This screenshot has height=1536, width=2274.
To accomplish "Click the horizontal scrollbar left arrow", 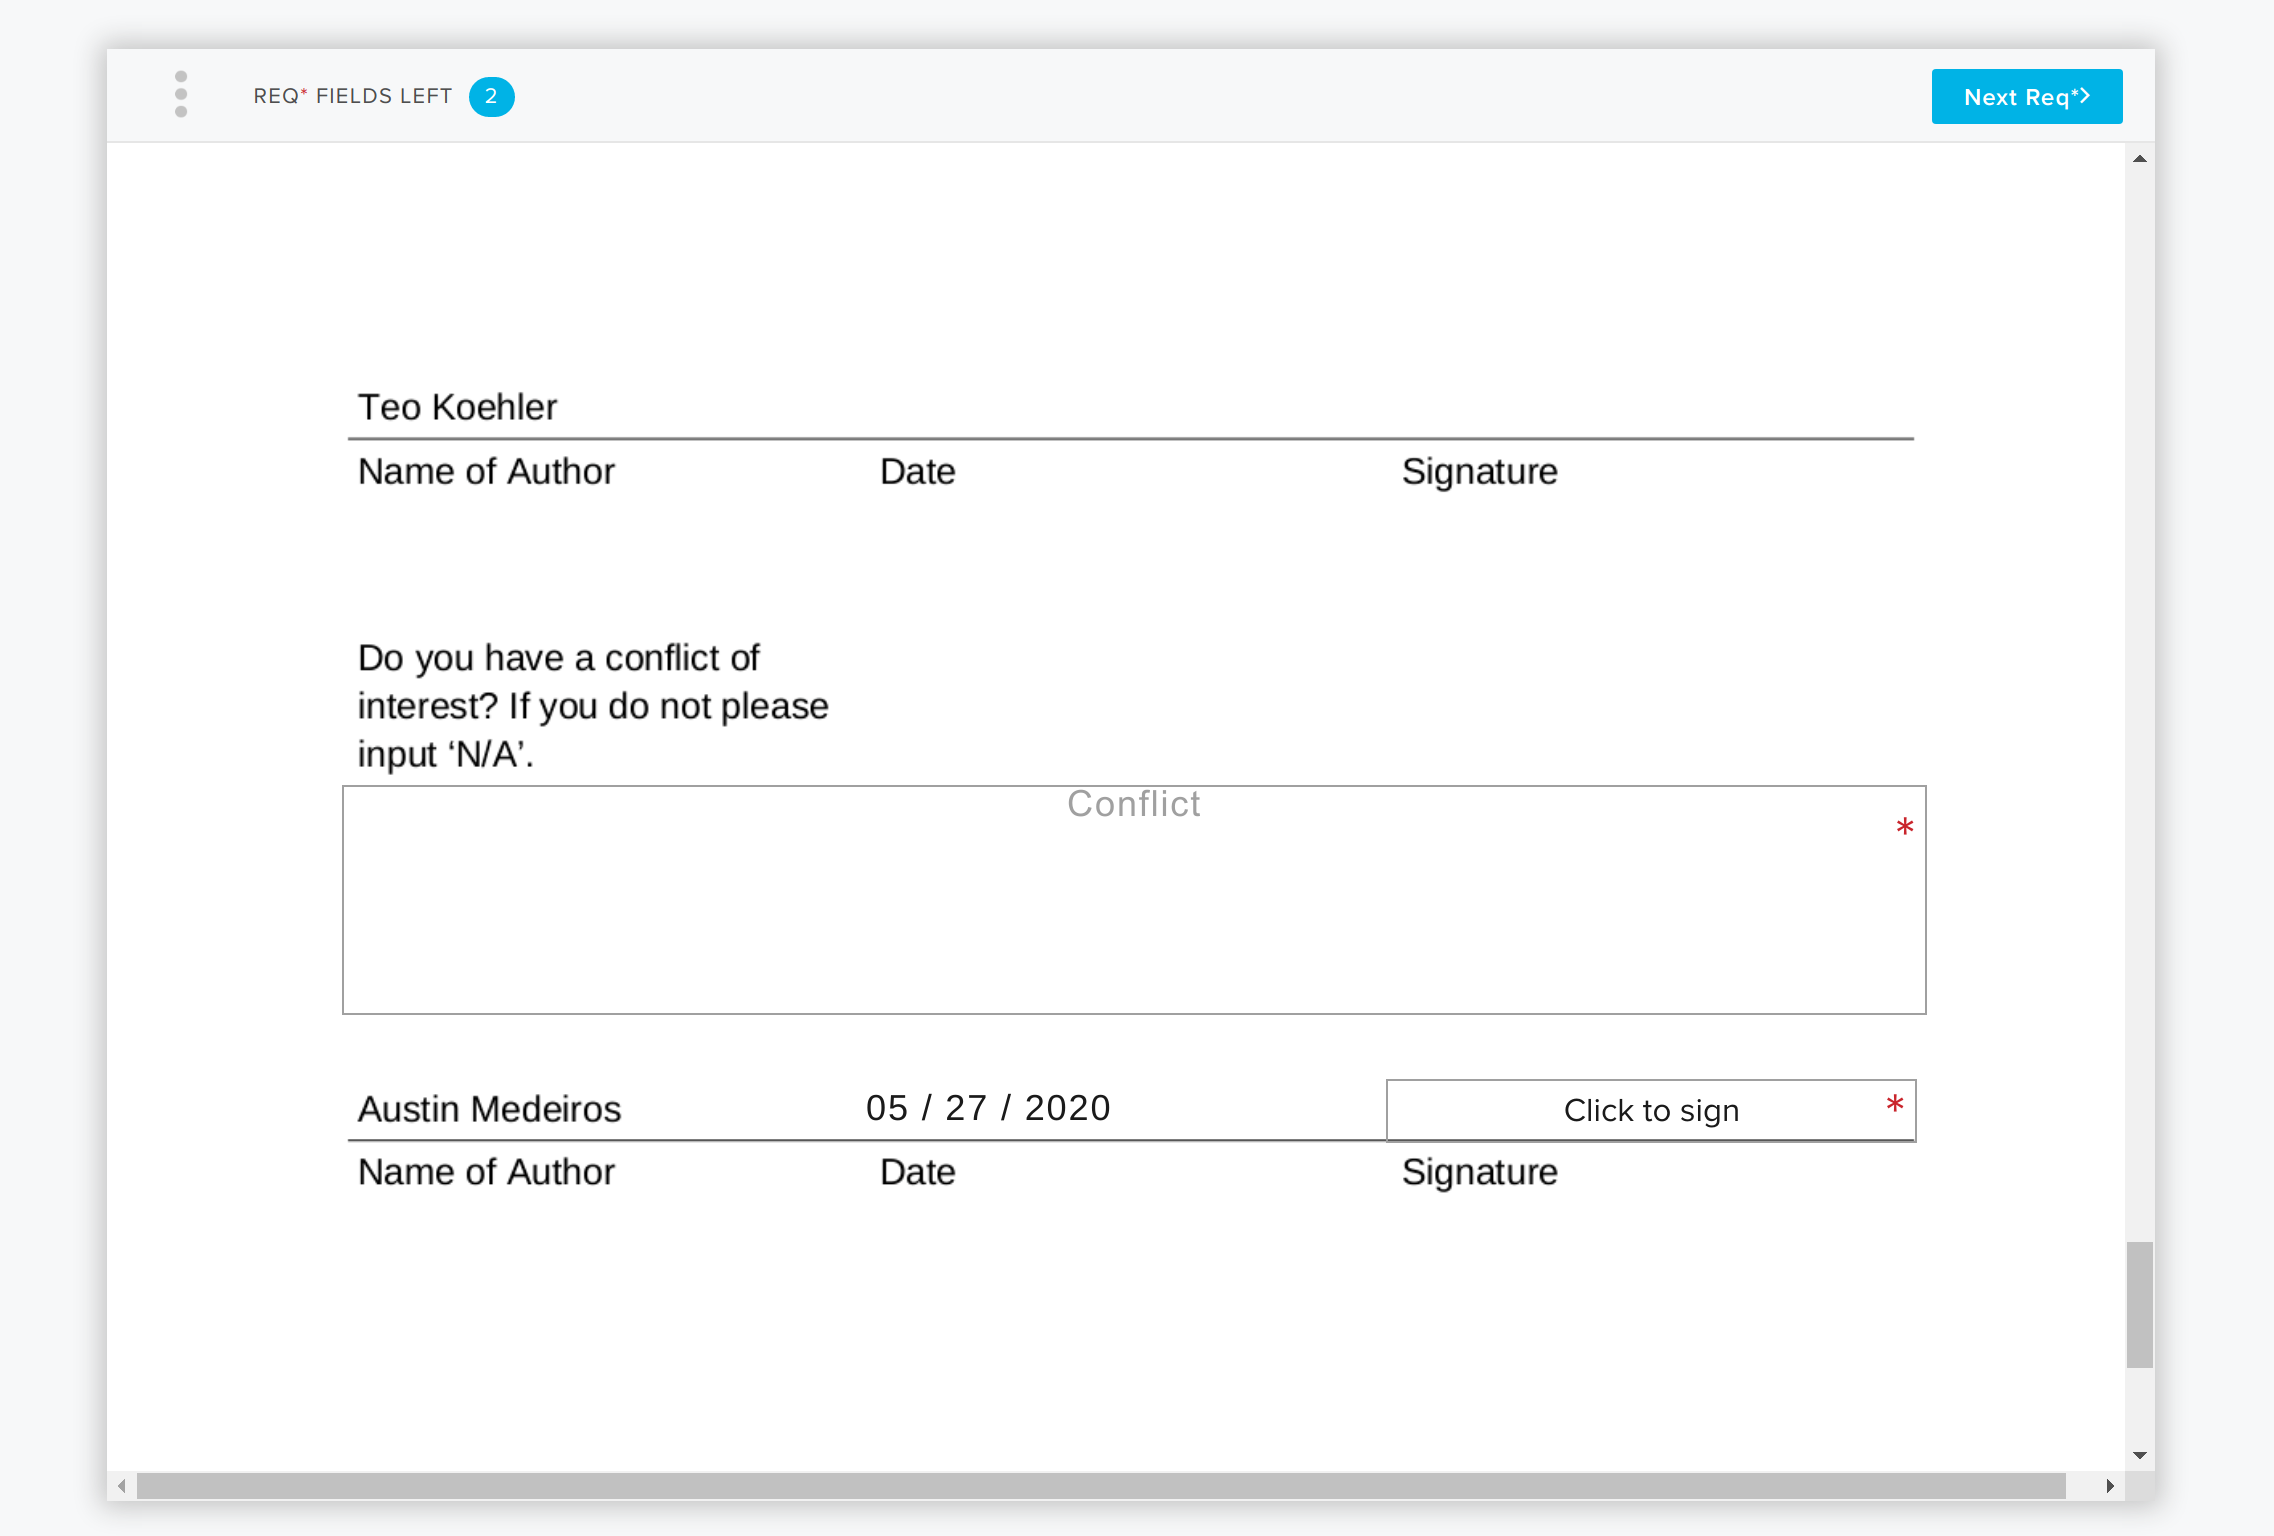I will pyautogui.click(x=122, y=1486).
